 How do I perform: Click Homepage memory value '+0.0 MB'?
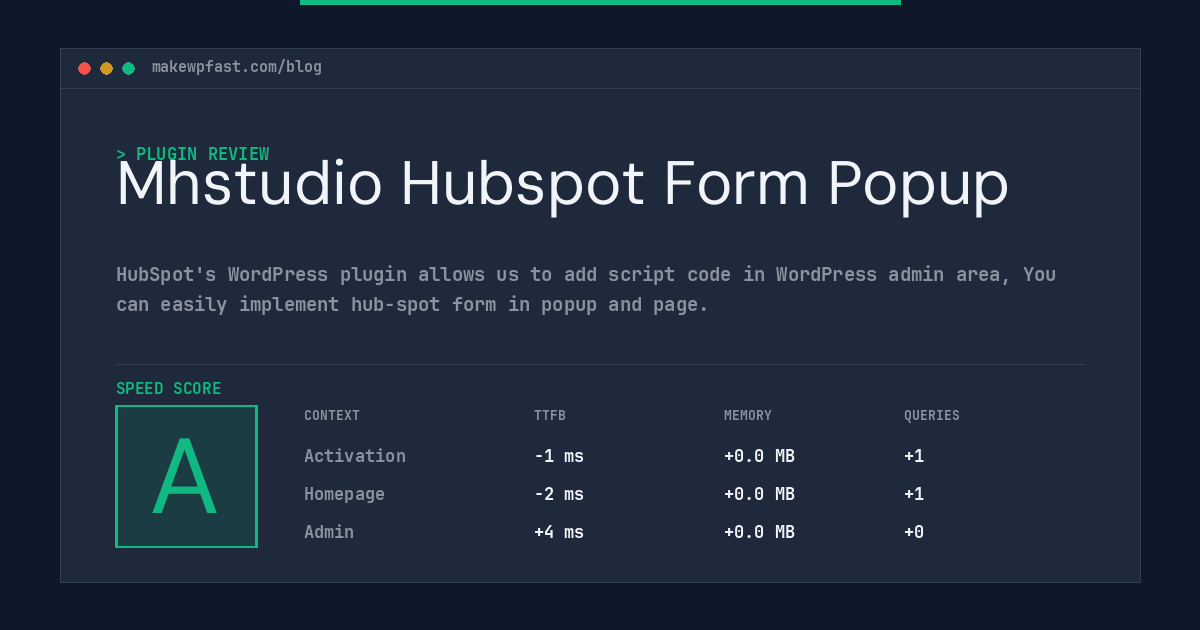click(x=759, y=494)
